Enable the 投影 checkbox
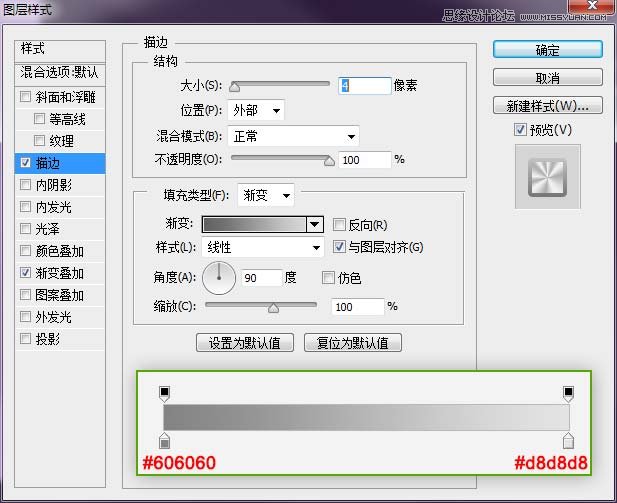The height and width of the screenshot is (503, 617). tap(25, 338)
